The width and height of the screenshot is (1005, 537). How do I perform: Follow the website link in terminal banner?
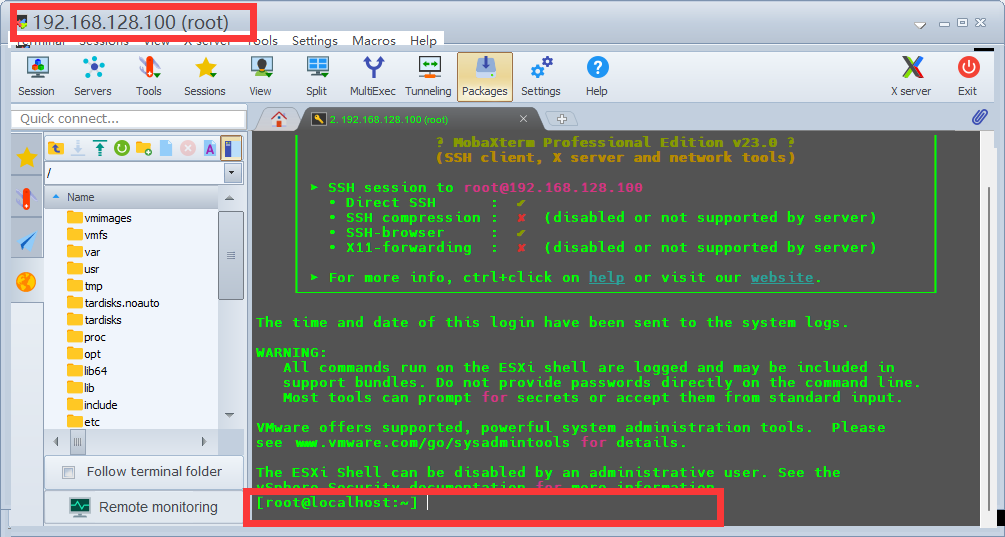pos(782,277)
